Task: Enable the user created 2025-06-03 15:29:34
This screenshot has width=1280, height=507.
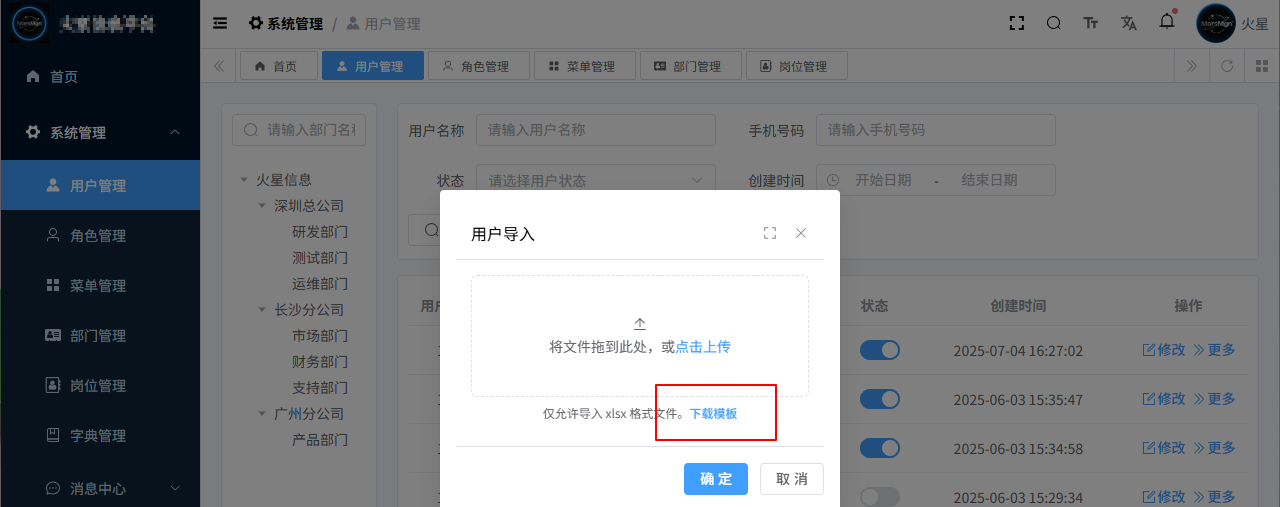Action: pos(880,496)
